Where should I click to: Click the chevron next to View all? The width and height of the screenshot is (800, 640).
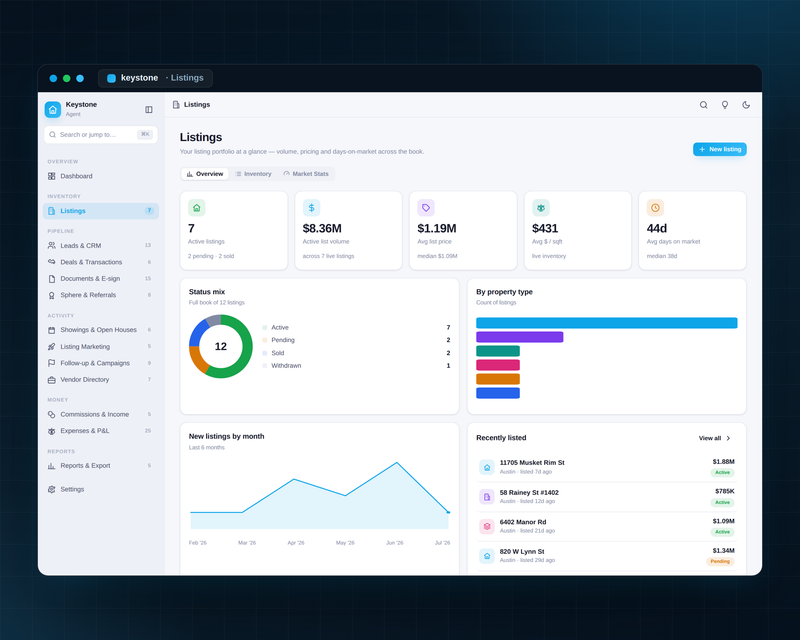[728, 438]
